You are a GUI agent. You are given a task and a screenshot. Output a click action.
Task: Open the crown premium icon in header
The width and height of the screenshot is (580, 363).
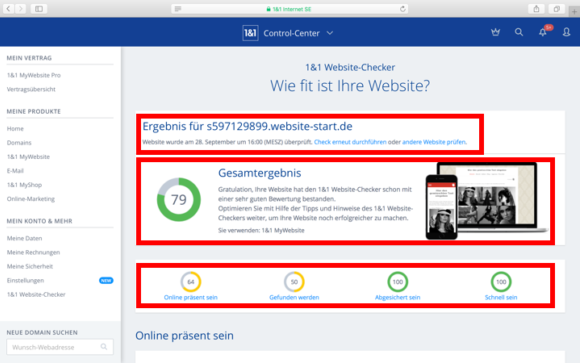click(x=495, y=33)
